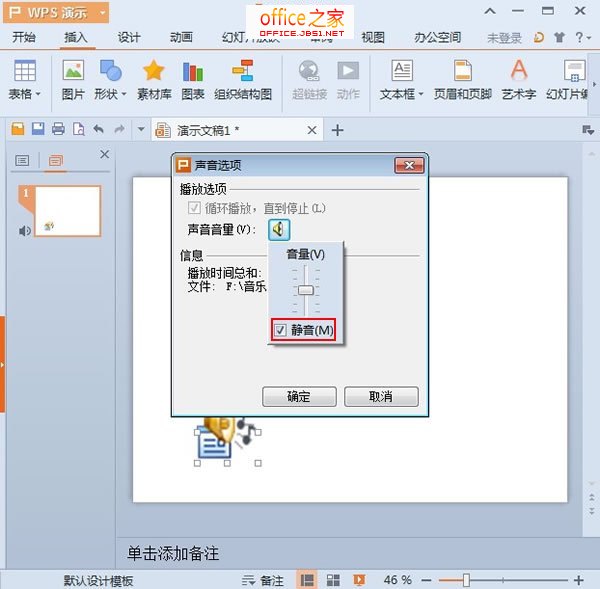Switch to the 视图 ribbon tab

[x=373, y=37]
